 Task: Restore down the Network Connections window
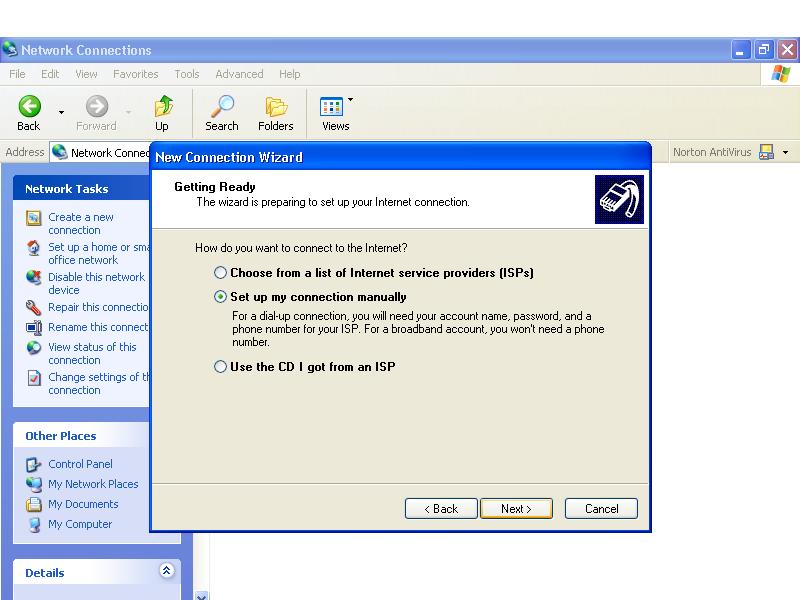(x=764, y=50)
